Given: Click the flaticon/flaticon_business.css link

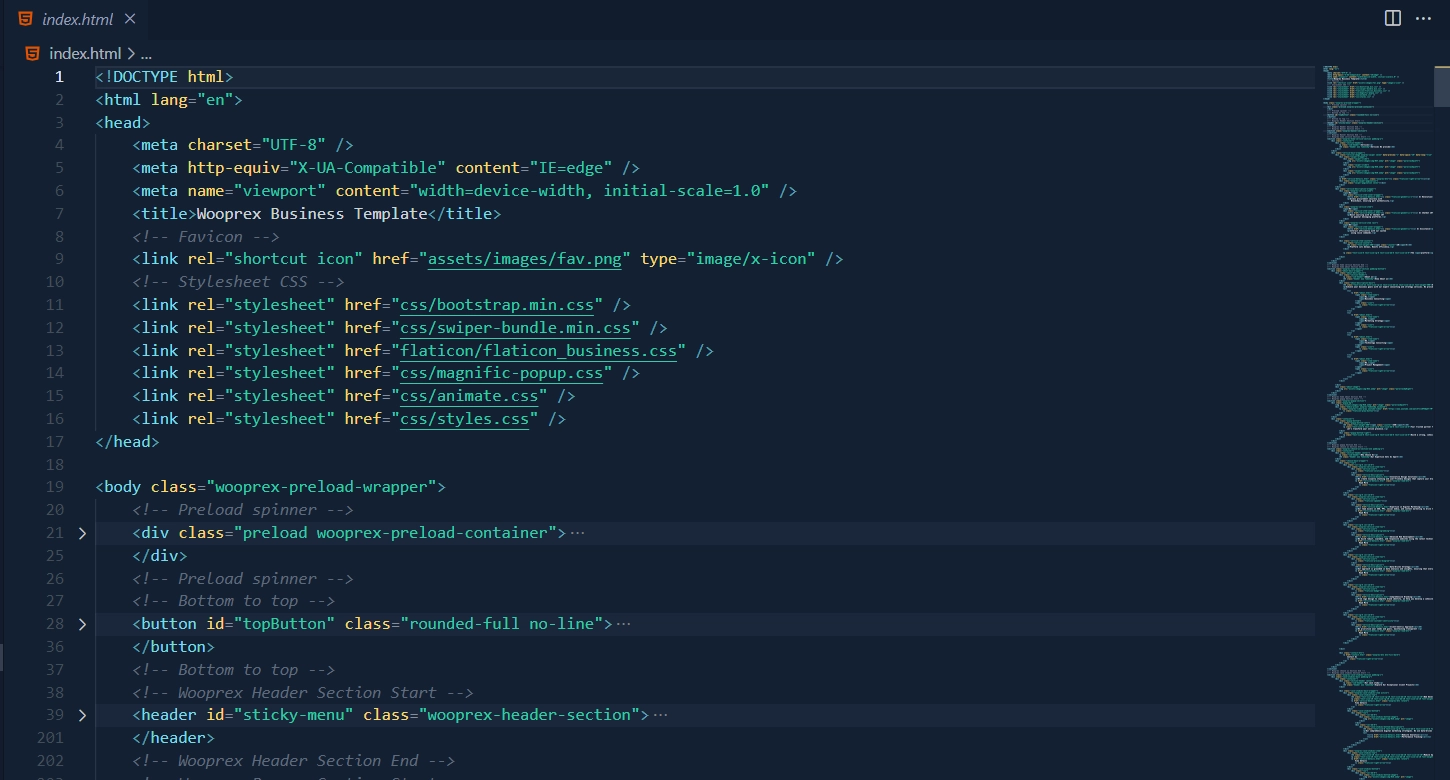Looking at the screenshot, I should [537, 350].
